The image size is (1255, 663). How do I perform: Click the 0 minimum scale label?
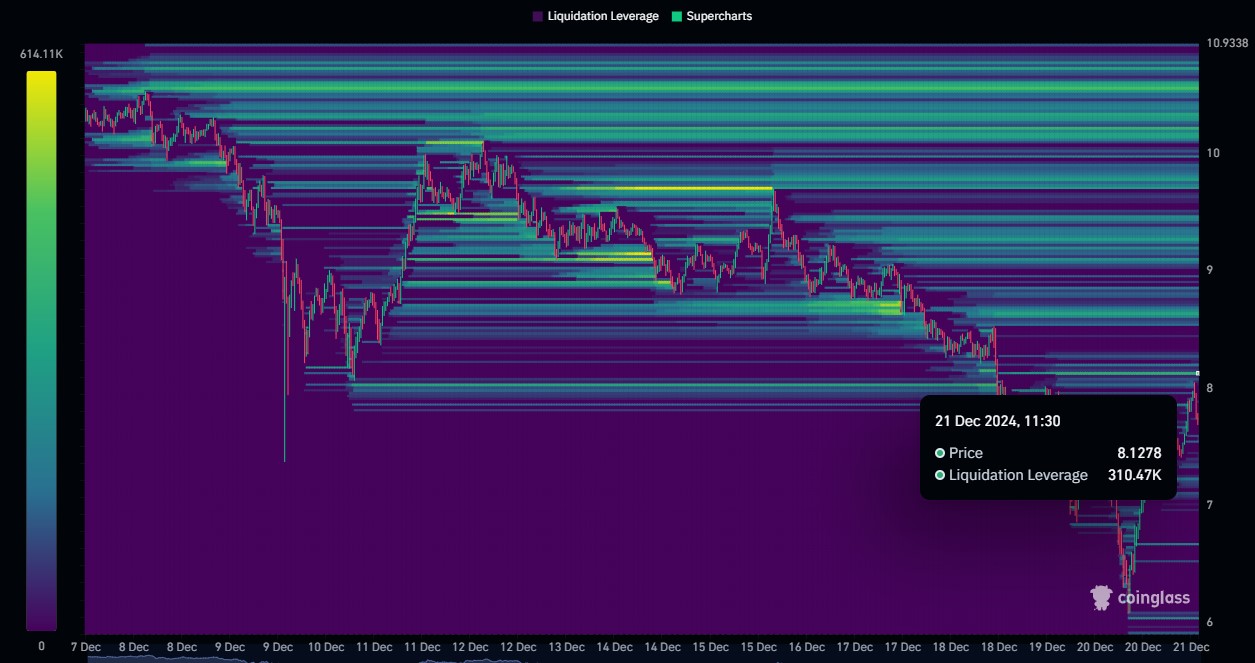(41, 646)
